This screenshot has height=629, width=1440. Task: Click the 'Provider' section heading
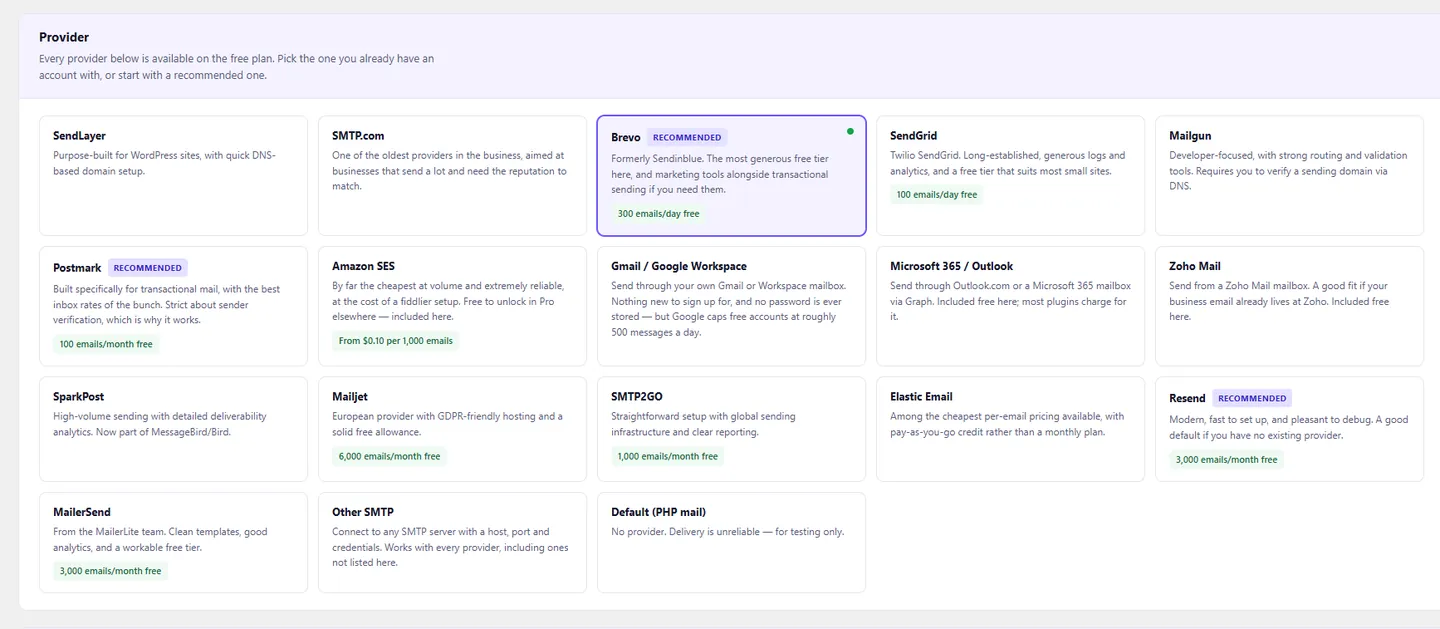(x=64, y=37)
